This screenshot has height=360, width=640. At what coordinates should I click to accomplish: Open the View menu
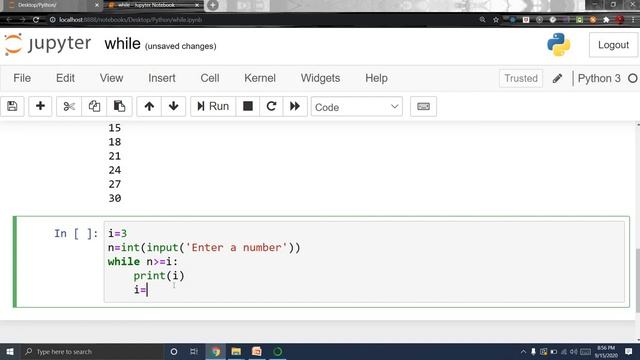point(111,78)
